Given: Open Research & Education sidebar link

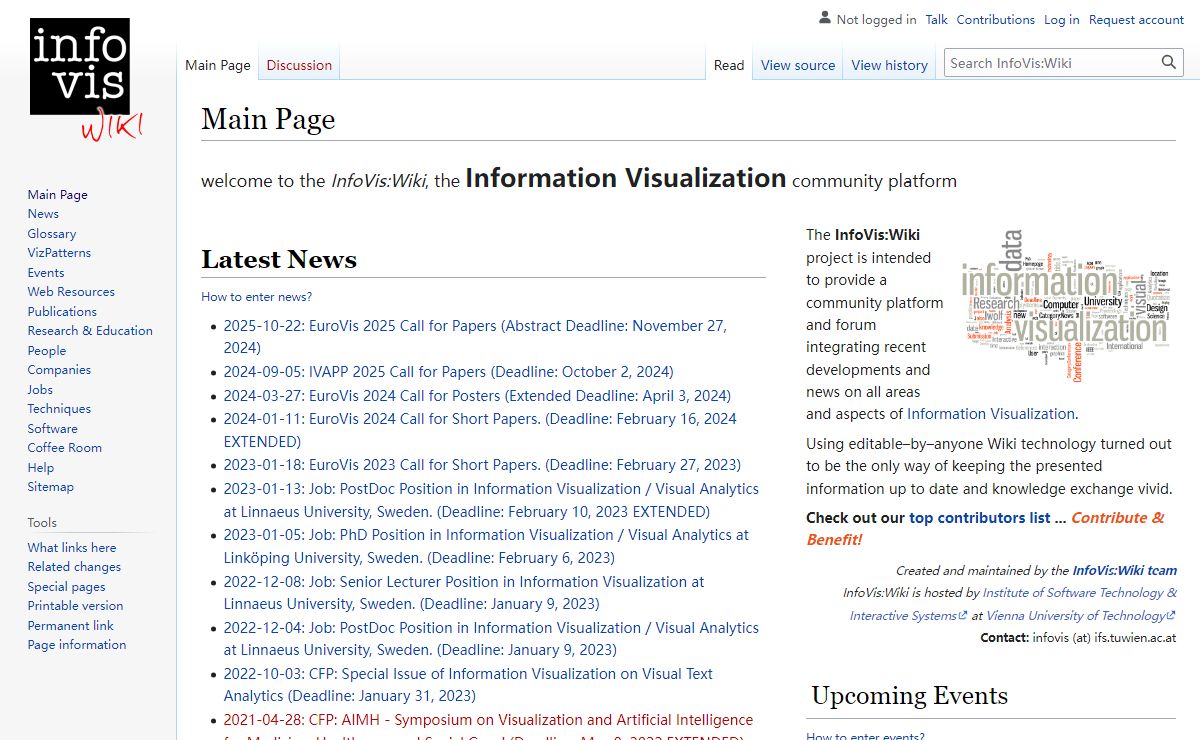Looking at the screenshot, I should pyautogui.click(x=90, y=331).
